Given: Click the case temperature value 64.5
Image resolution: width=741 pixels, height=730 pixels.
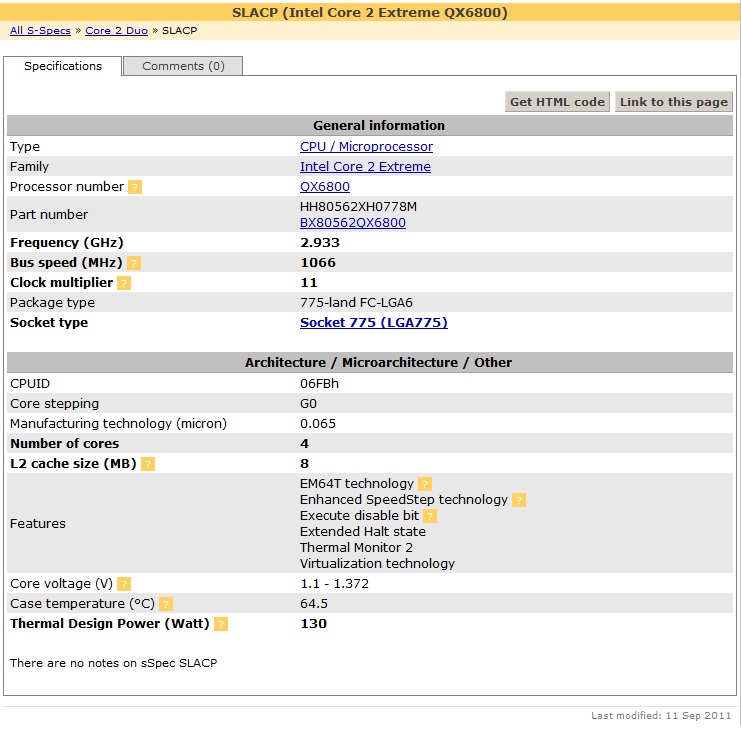Looking at the screenshot, I should pos(314,603).
